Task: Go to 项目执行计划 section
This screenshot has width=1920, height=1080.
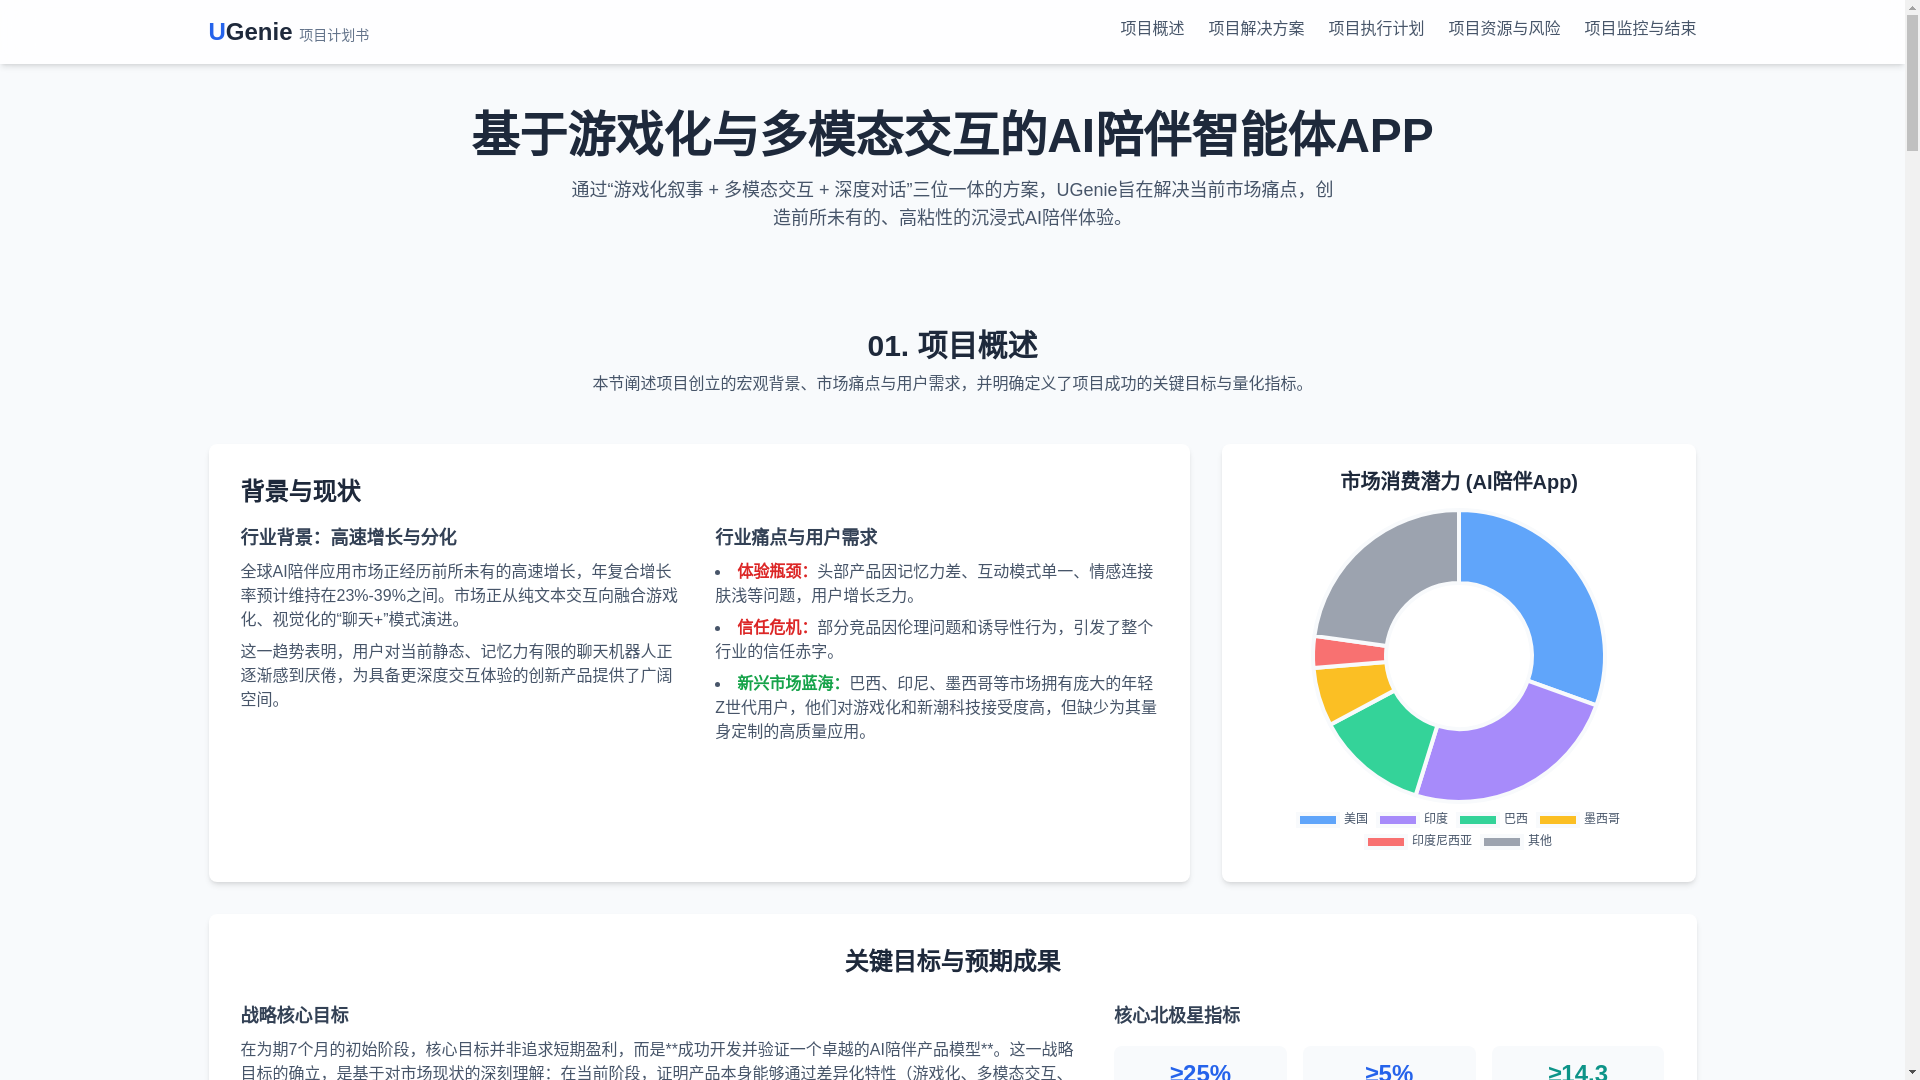Action: click(x=1376, y=28)
